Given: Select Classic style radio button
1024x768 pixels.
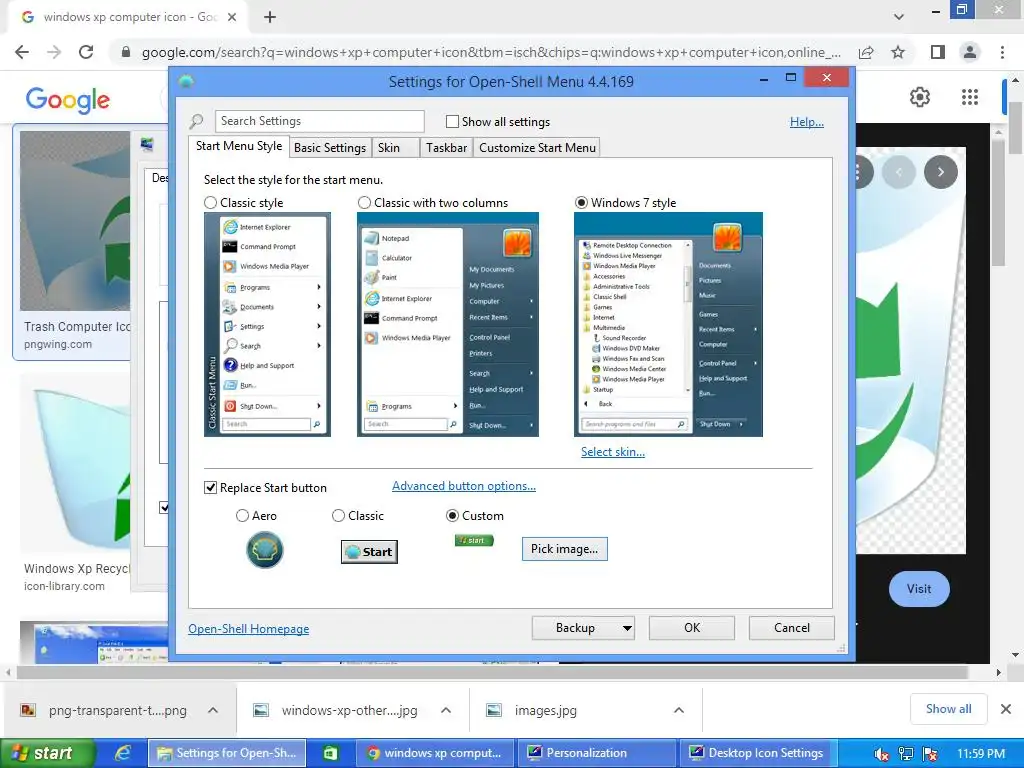Looking at the screenshot, I should 210,202.
